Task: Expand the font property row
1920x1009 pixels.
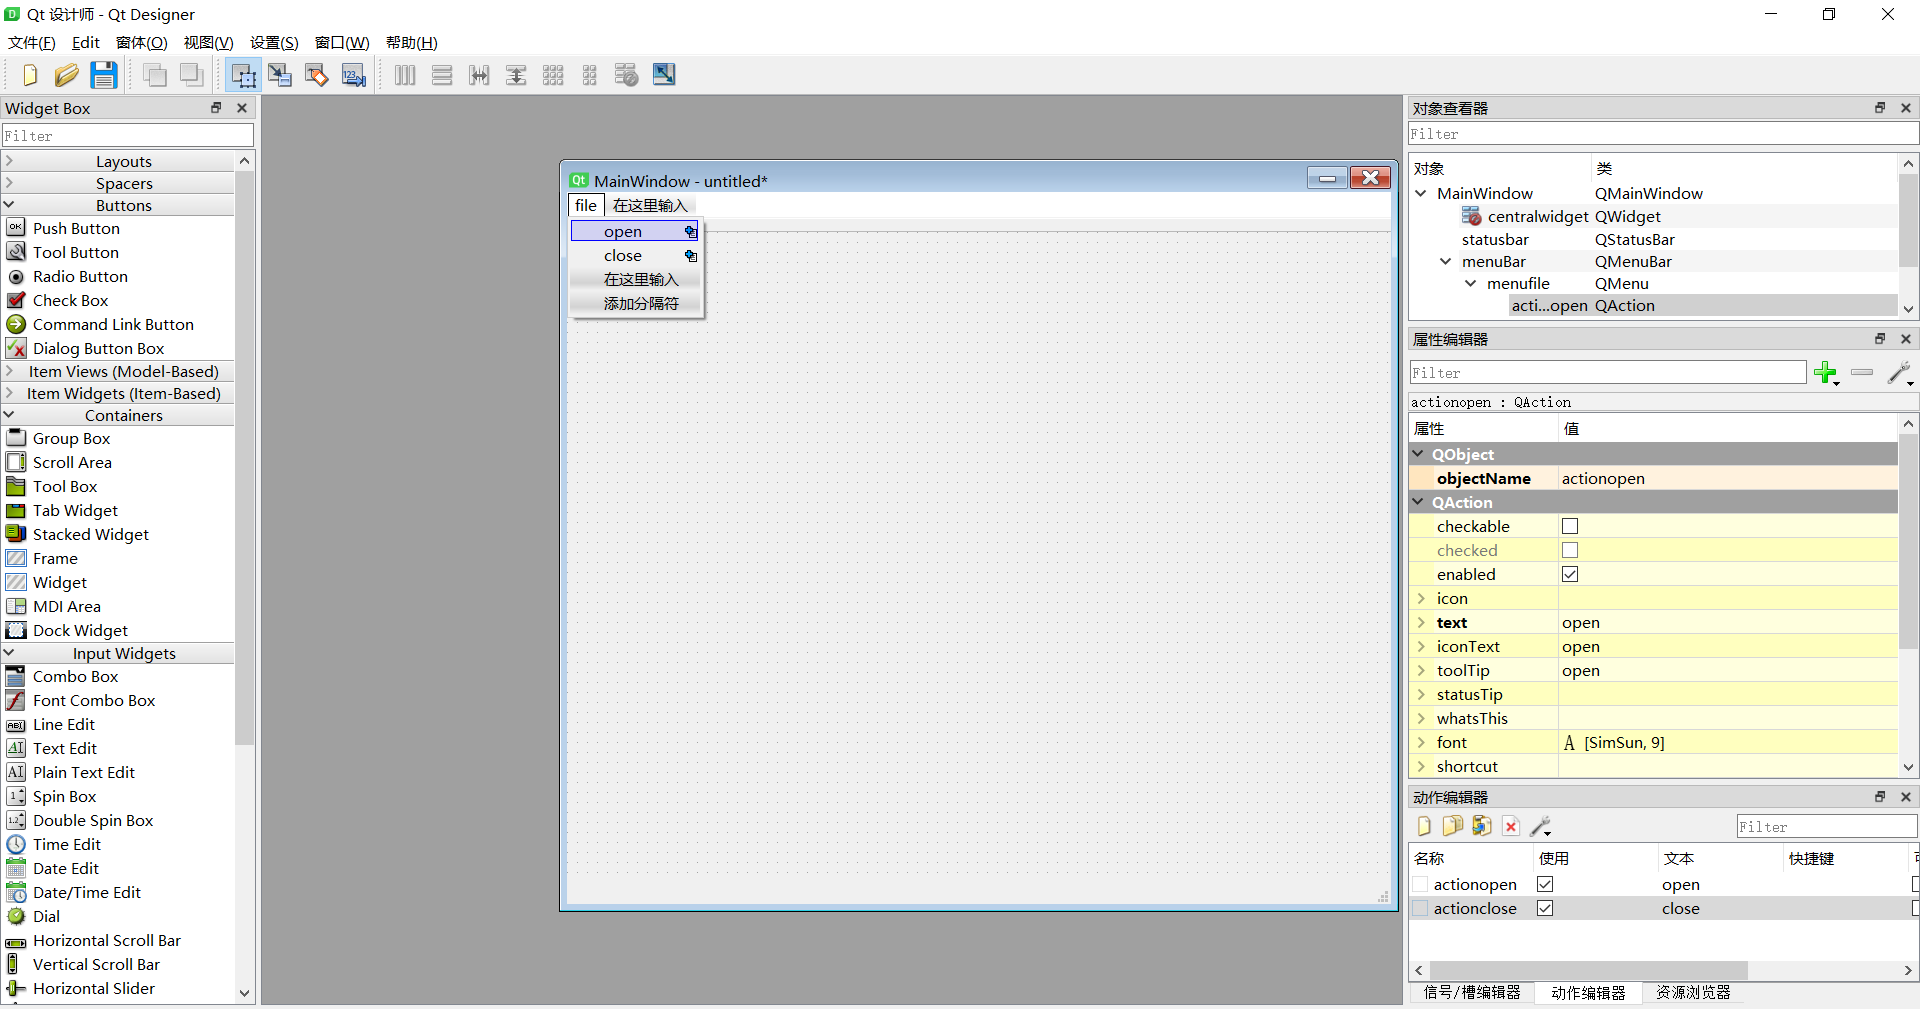Action: click(x=1421, y=742)
